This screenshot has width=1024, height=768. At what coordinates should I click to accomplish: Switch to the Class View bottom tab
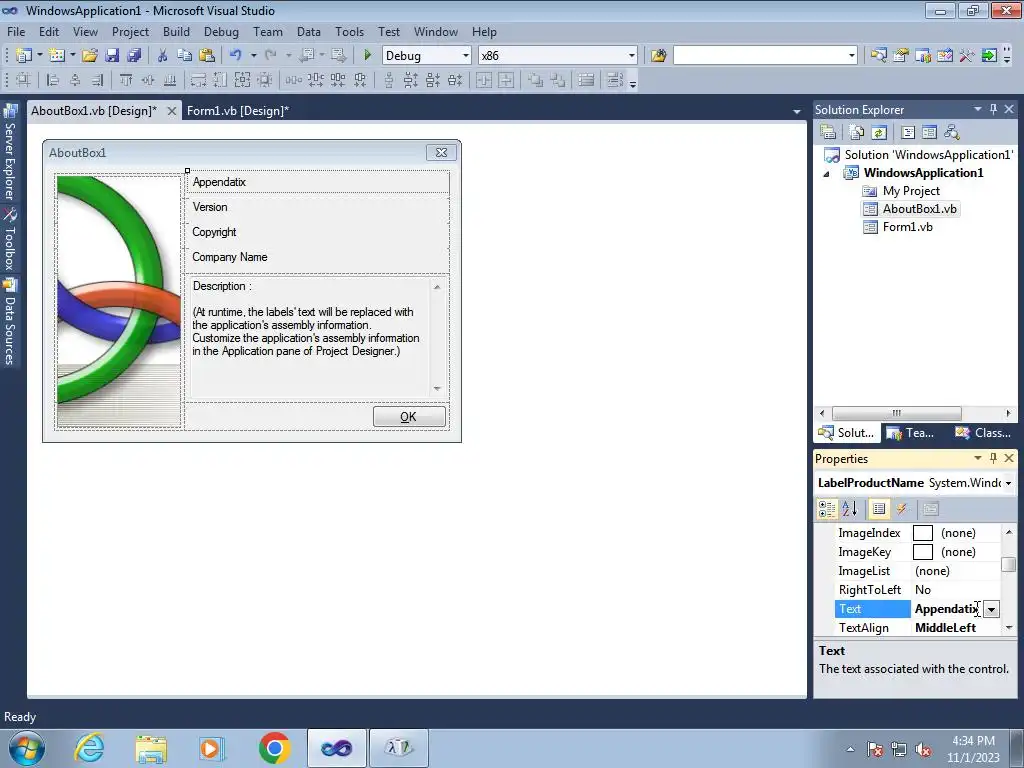click(x=984, y=432)
